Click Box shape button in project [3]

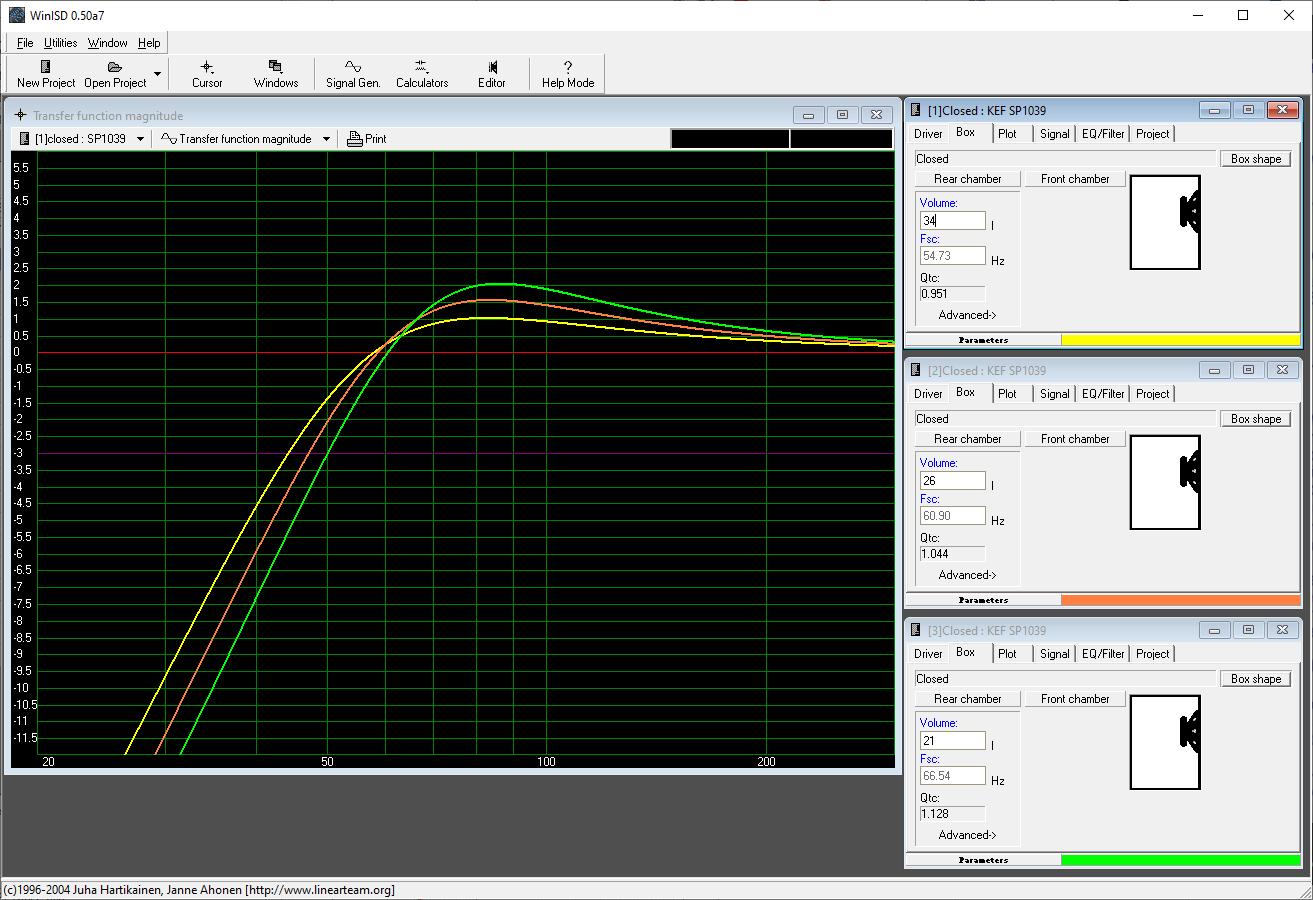tap(1256, 679)
